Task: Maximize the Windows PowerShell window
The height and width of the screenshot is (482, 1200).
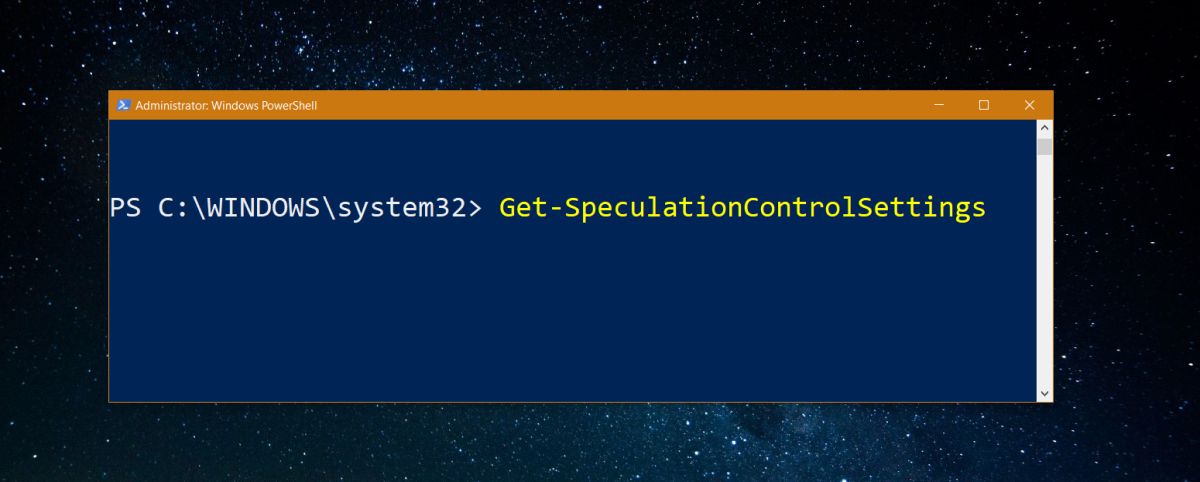Action: click(984, 105)
